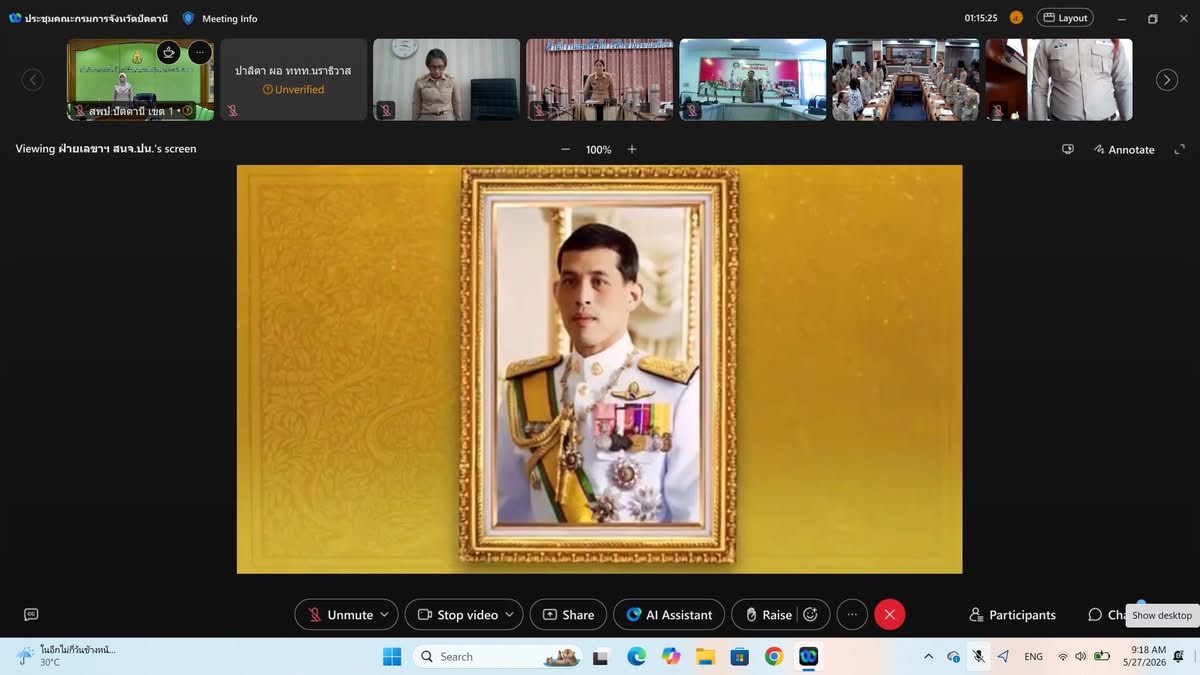This screenshot has width=1200, height=675.
Task: Click the orange status indicator beside the timer
Action: [x=1016, y=18]
